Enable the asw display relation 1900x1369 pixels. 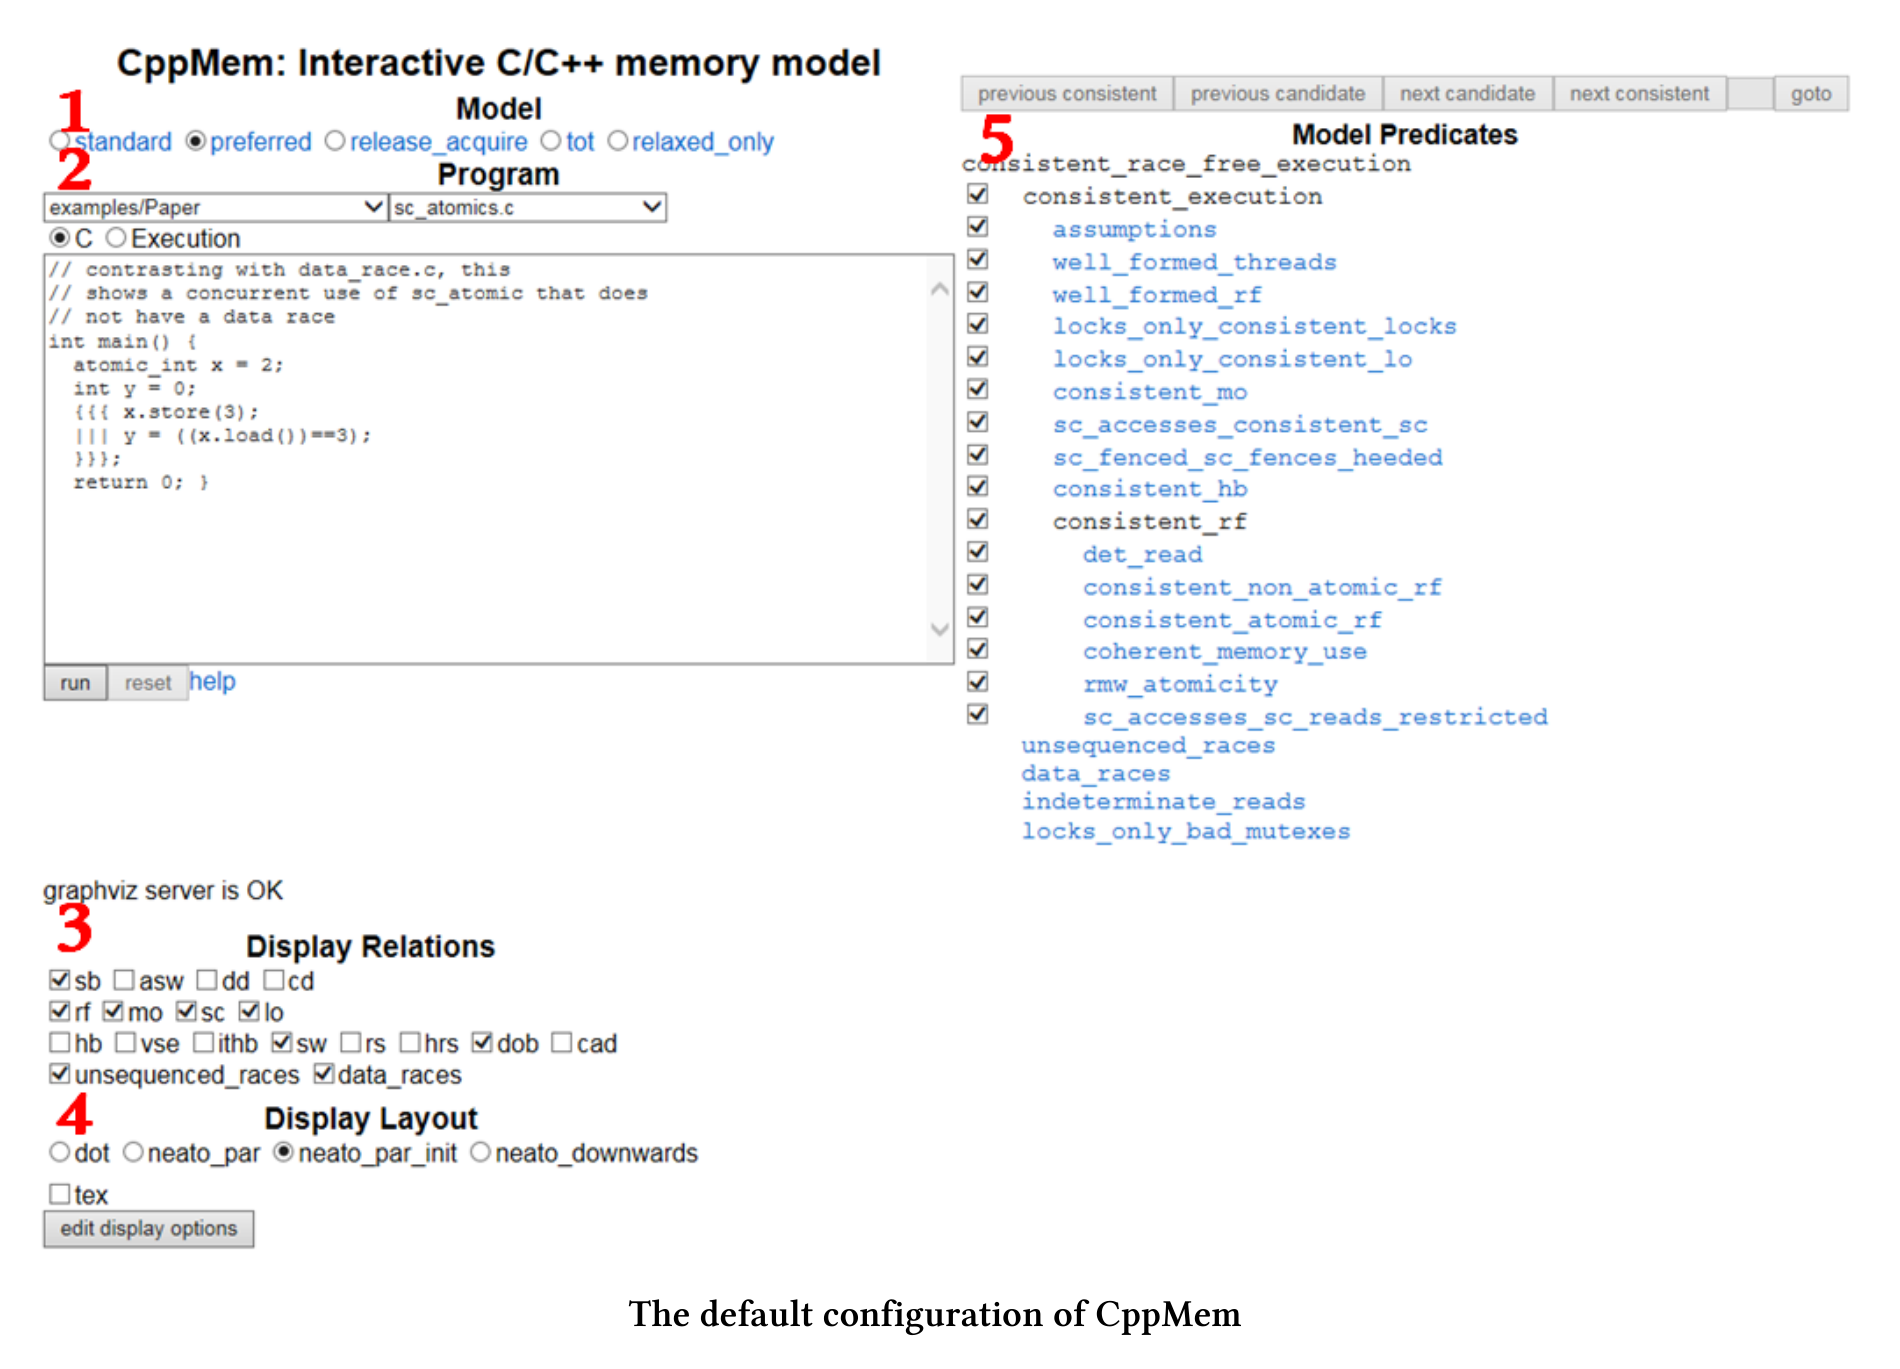click(125, 980)
